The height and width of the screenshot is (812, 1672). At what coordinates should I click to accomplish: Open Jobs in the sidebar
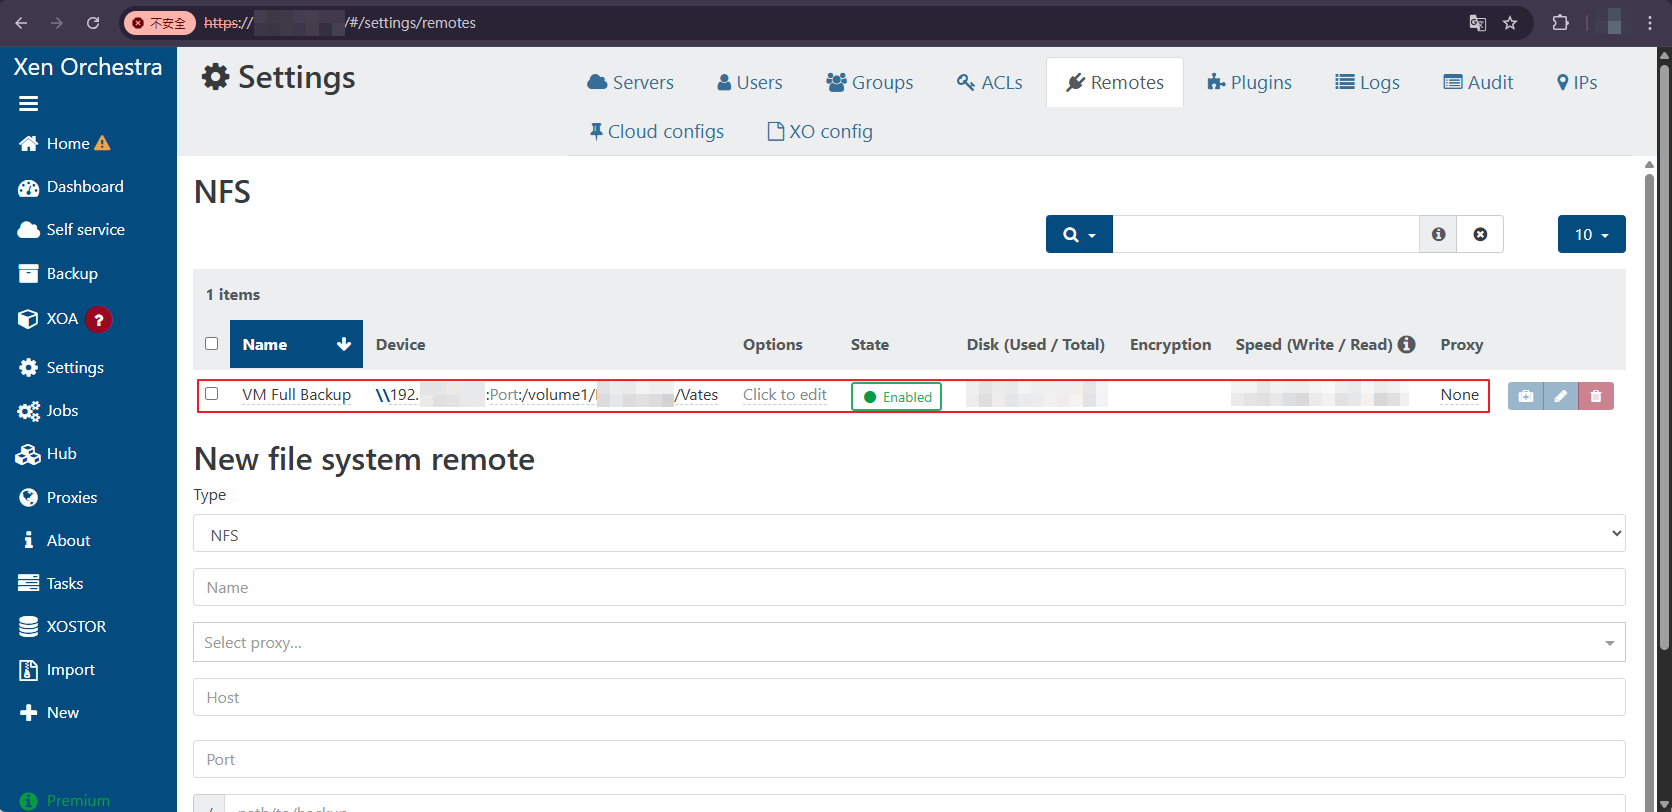coord(48,411)
